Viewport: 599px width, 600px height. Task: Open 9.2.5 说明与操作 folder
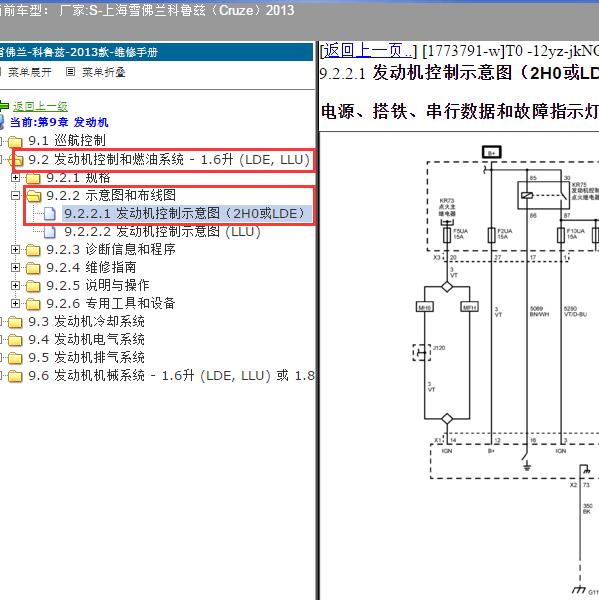pyautogui.click(x=98, y=285)
